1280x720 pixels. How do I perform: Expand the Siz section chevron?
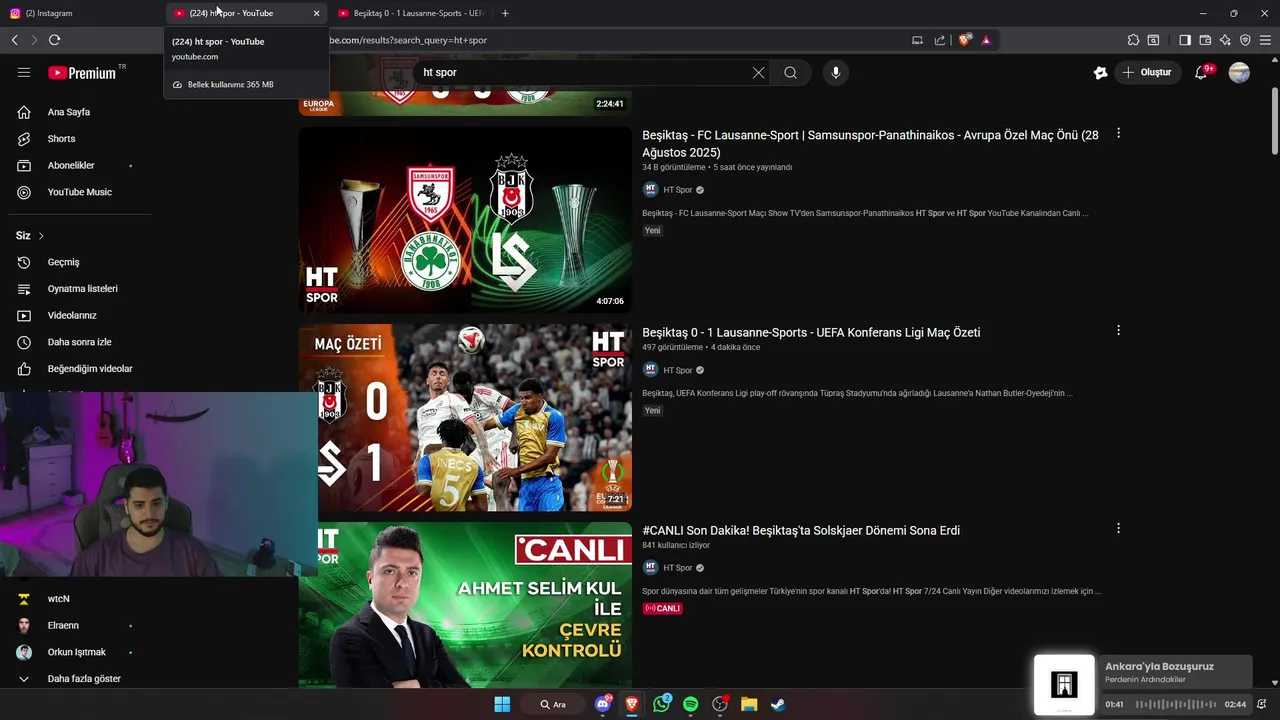[x=41, y=236]
